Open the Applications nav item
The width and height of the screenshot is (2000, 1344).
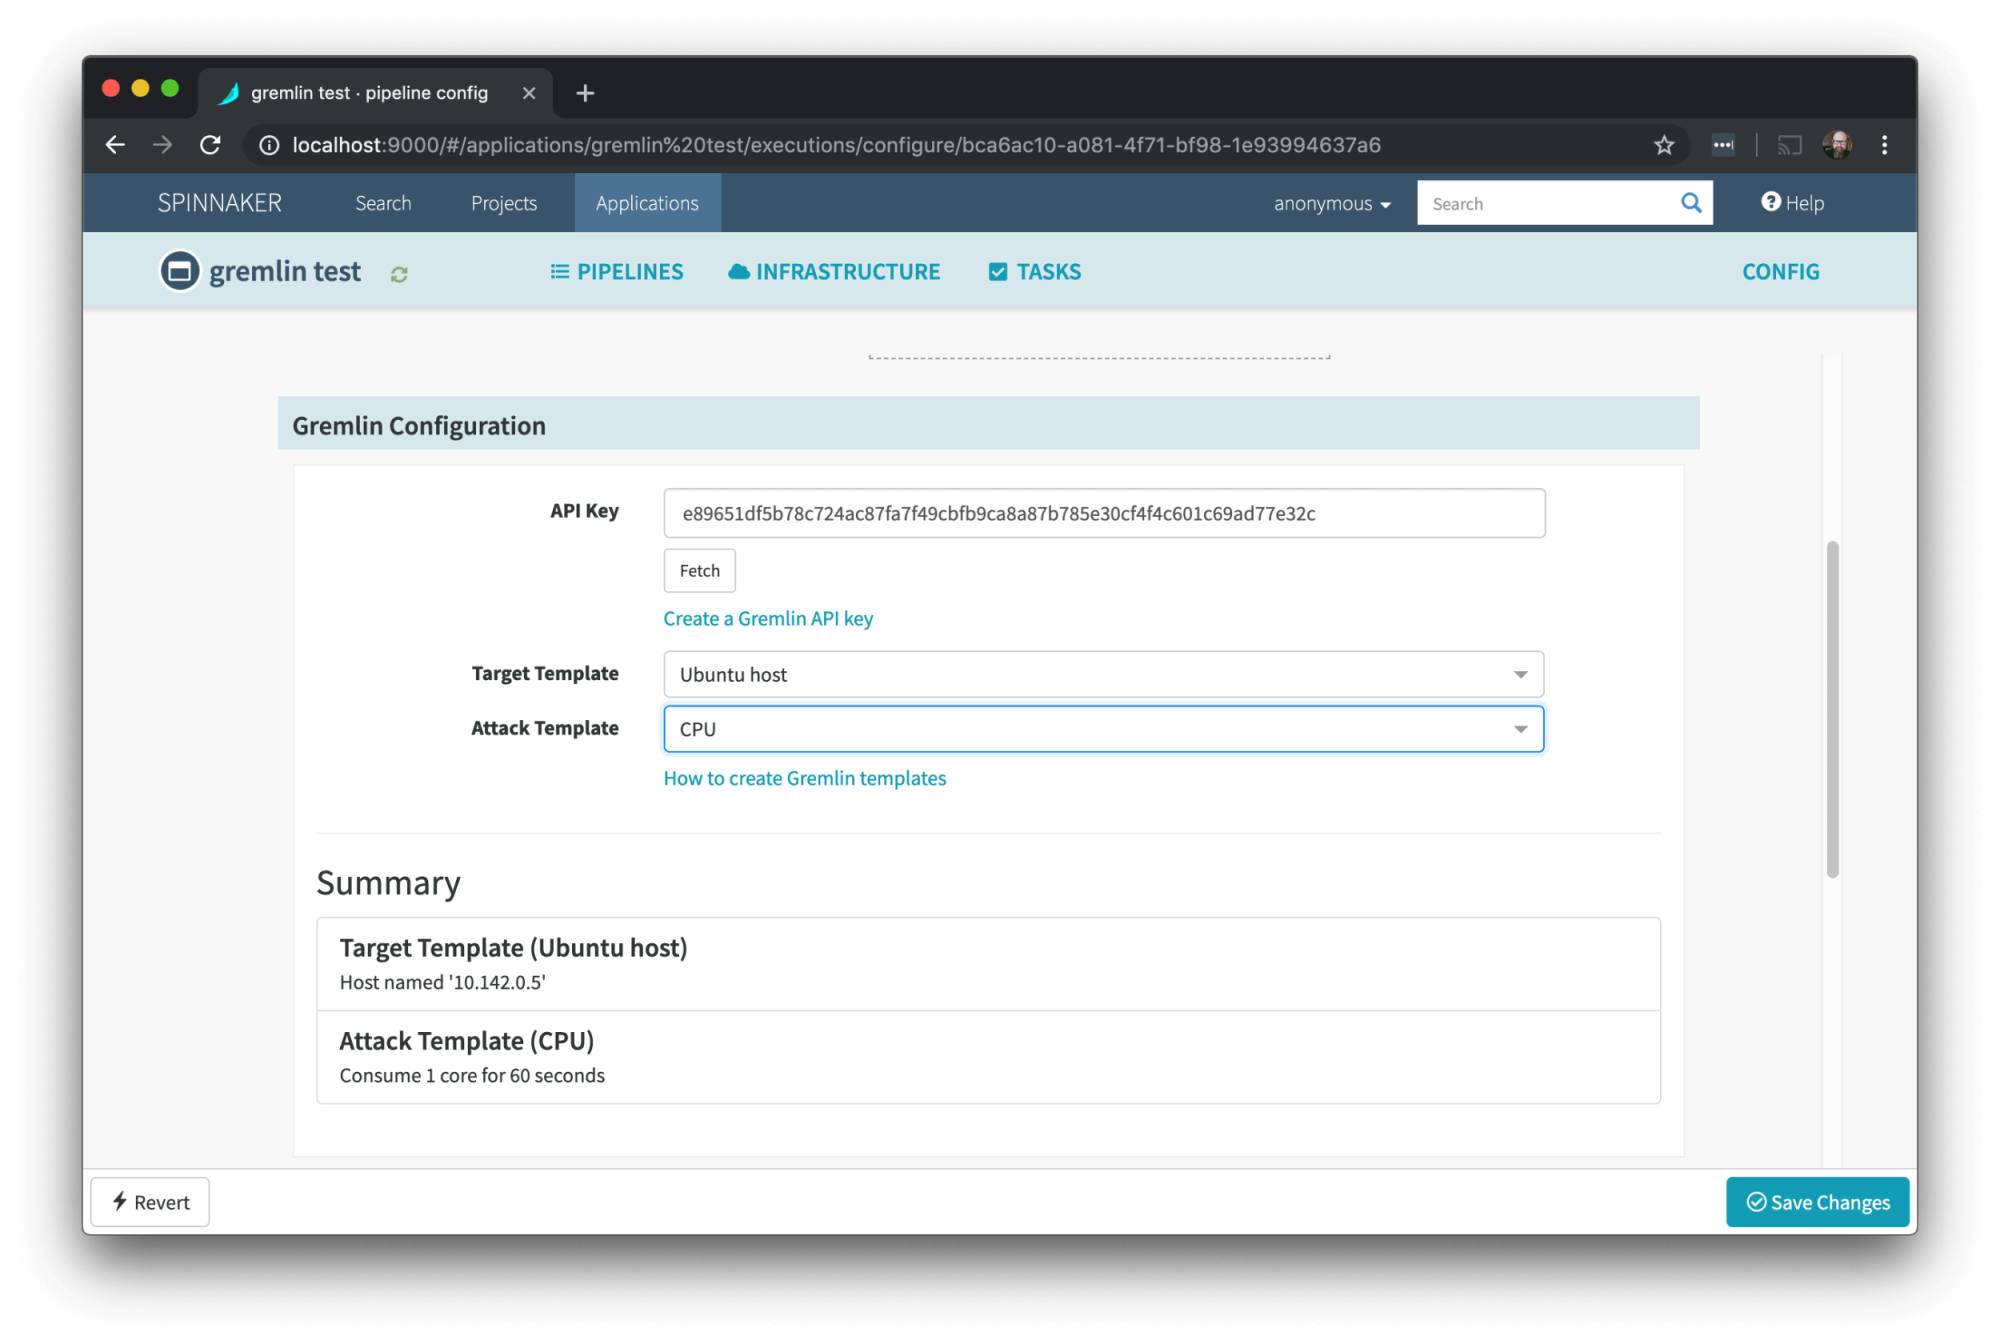[x=647, y=203]
